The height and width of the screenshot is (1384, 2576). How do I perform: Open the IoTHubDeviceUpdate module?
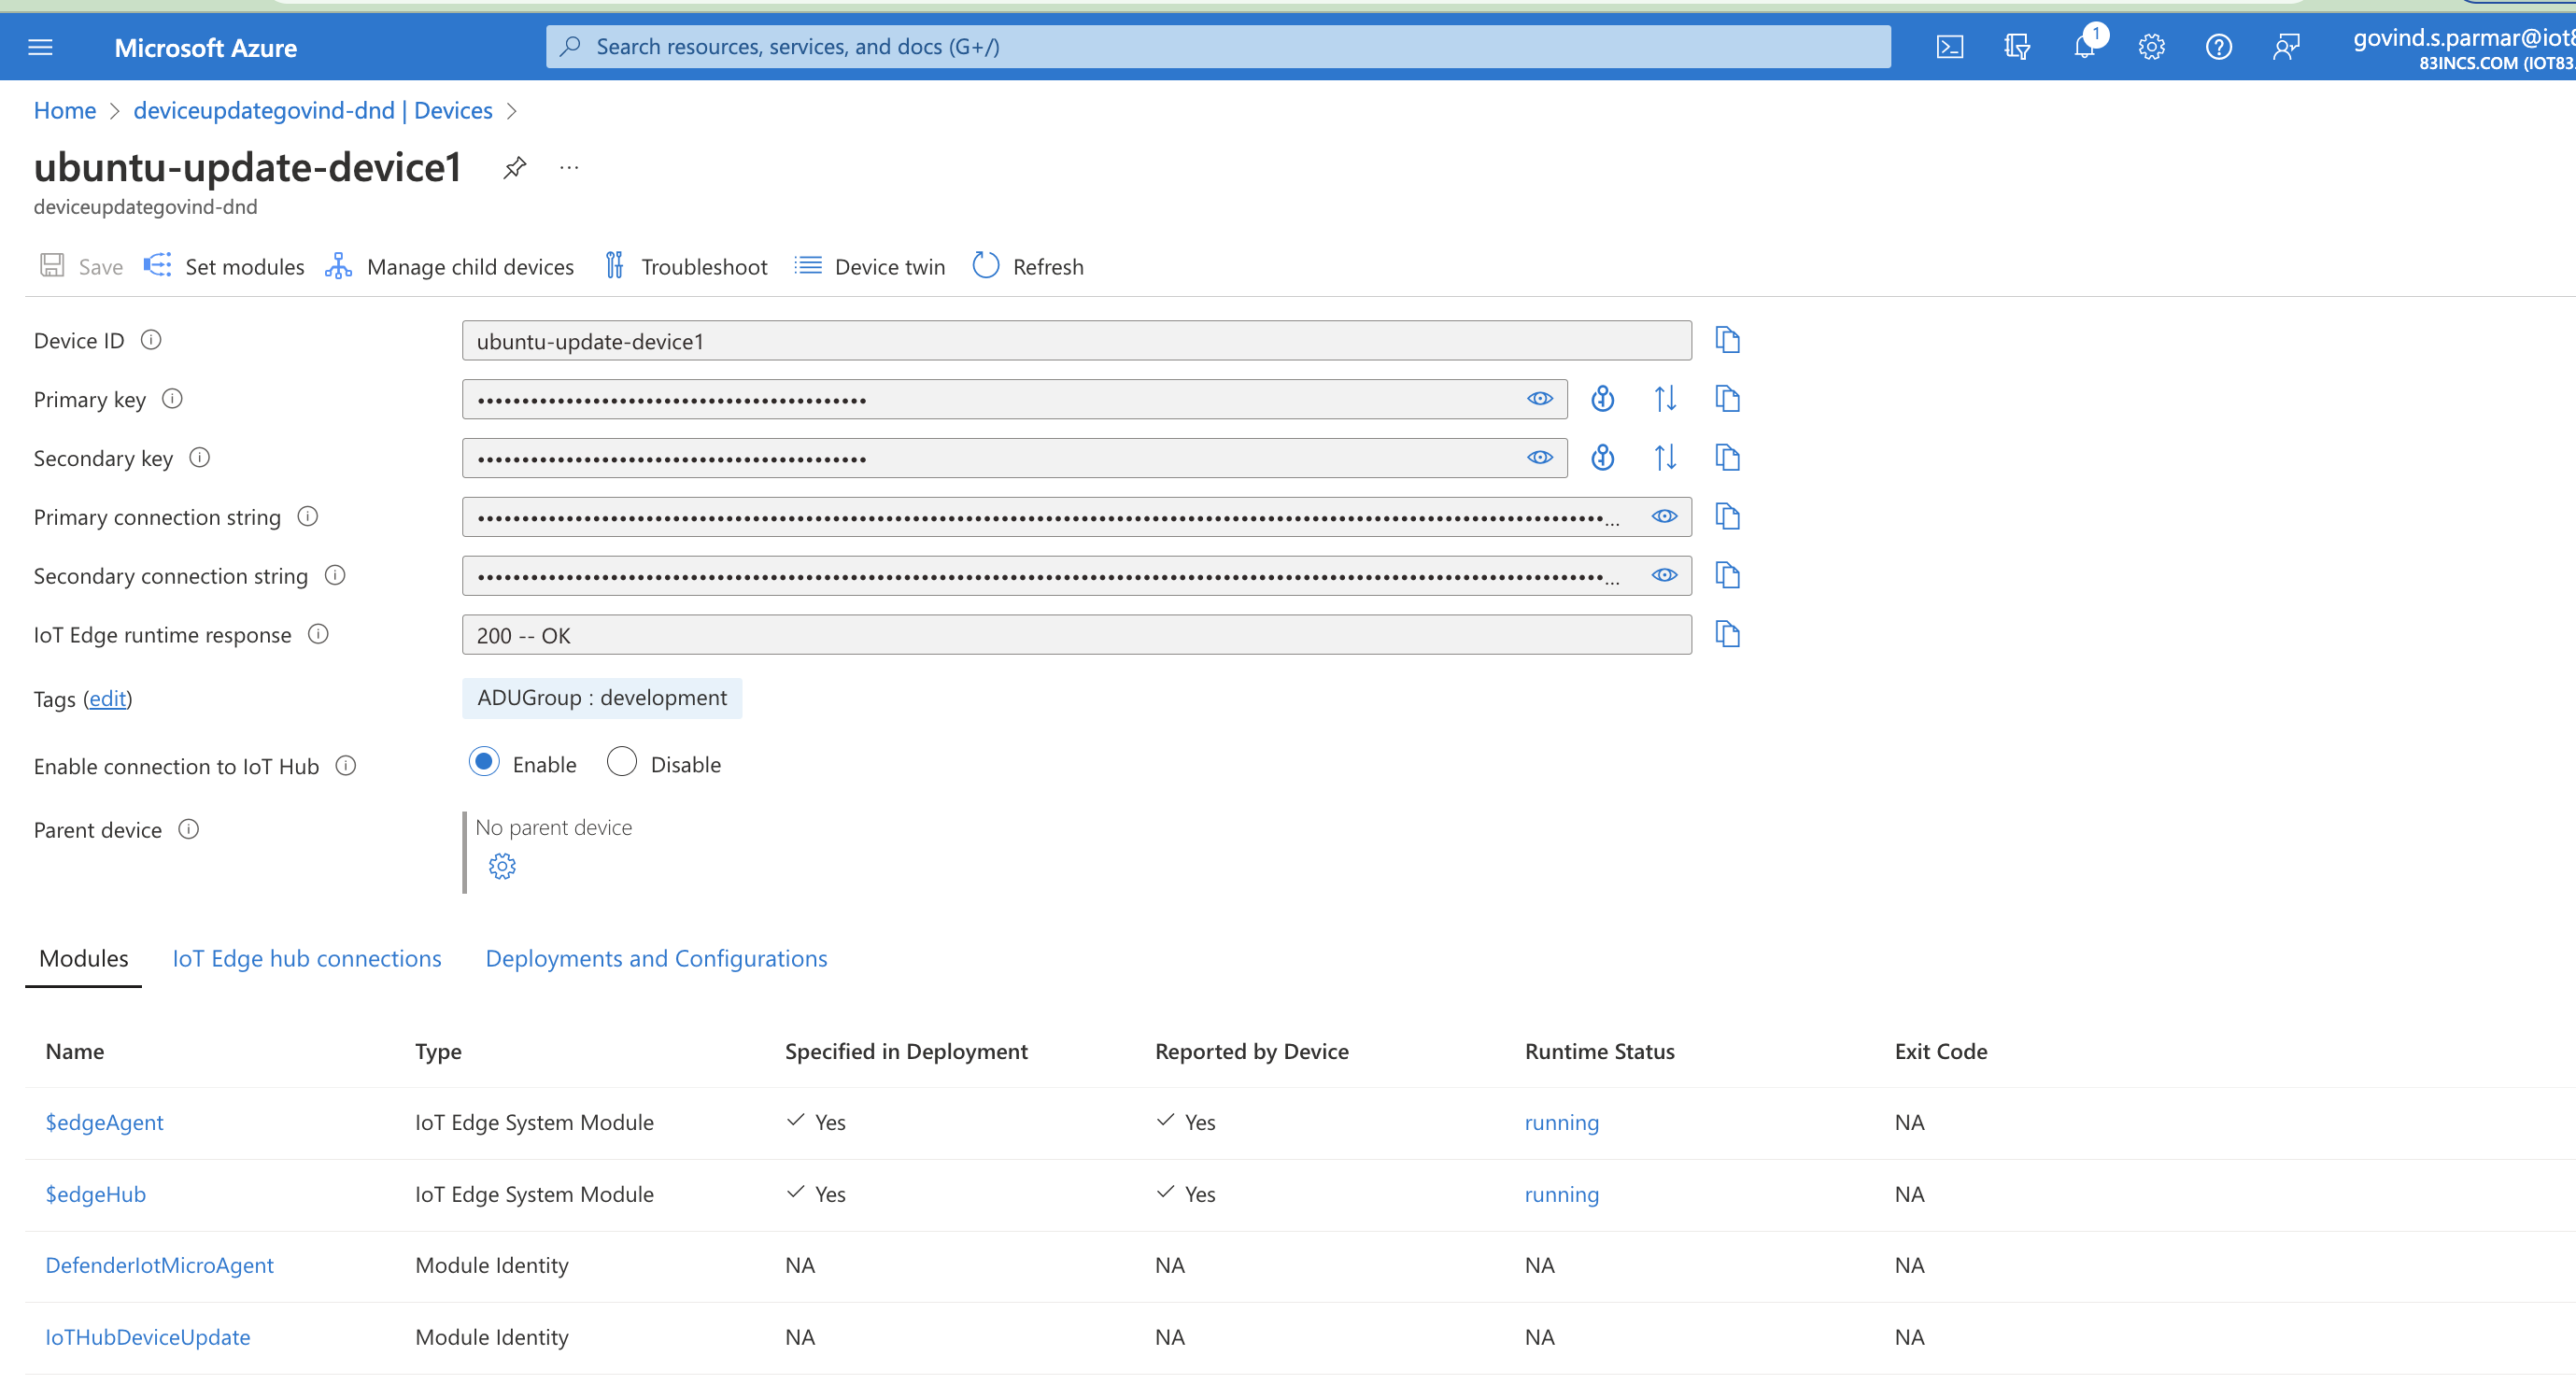tap(148, 1337)
